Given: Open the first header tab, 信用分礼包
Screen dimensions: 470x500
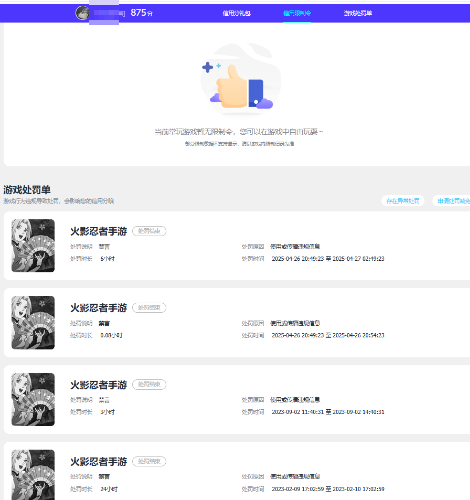Looking at the screenshot, I should click(x=237, y=13).
